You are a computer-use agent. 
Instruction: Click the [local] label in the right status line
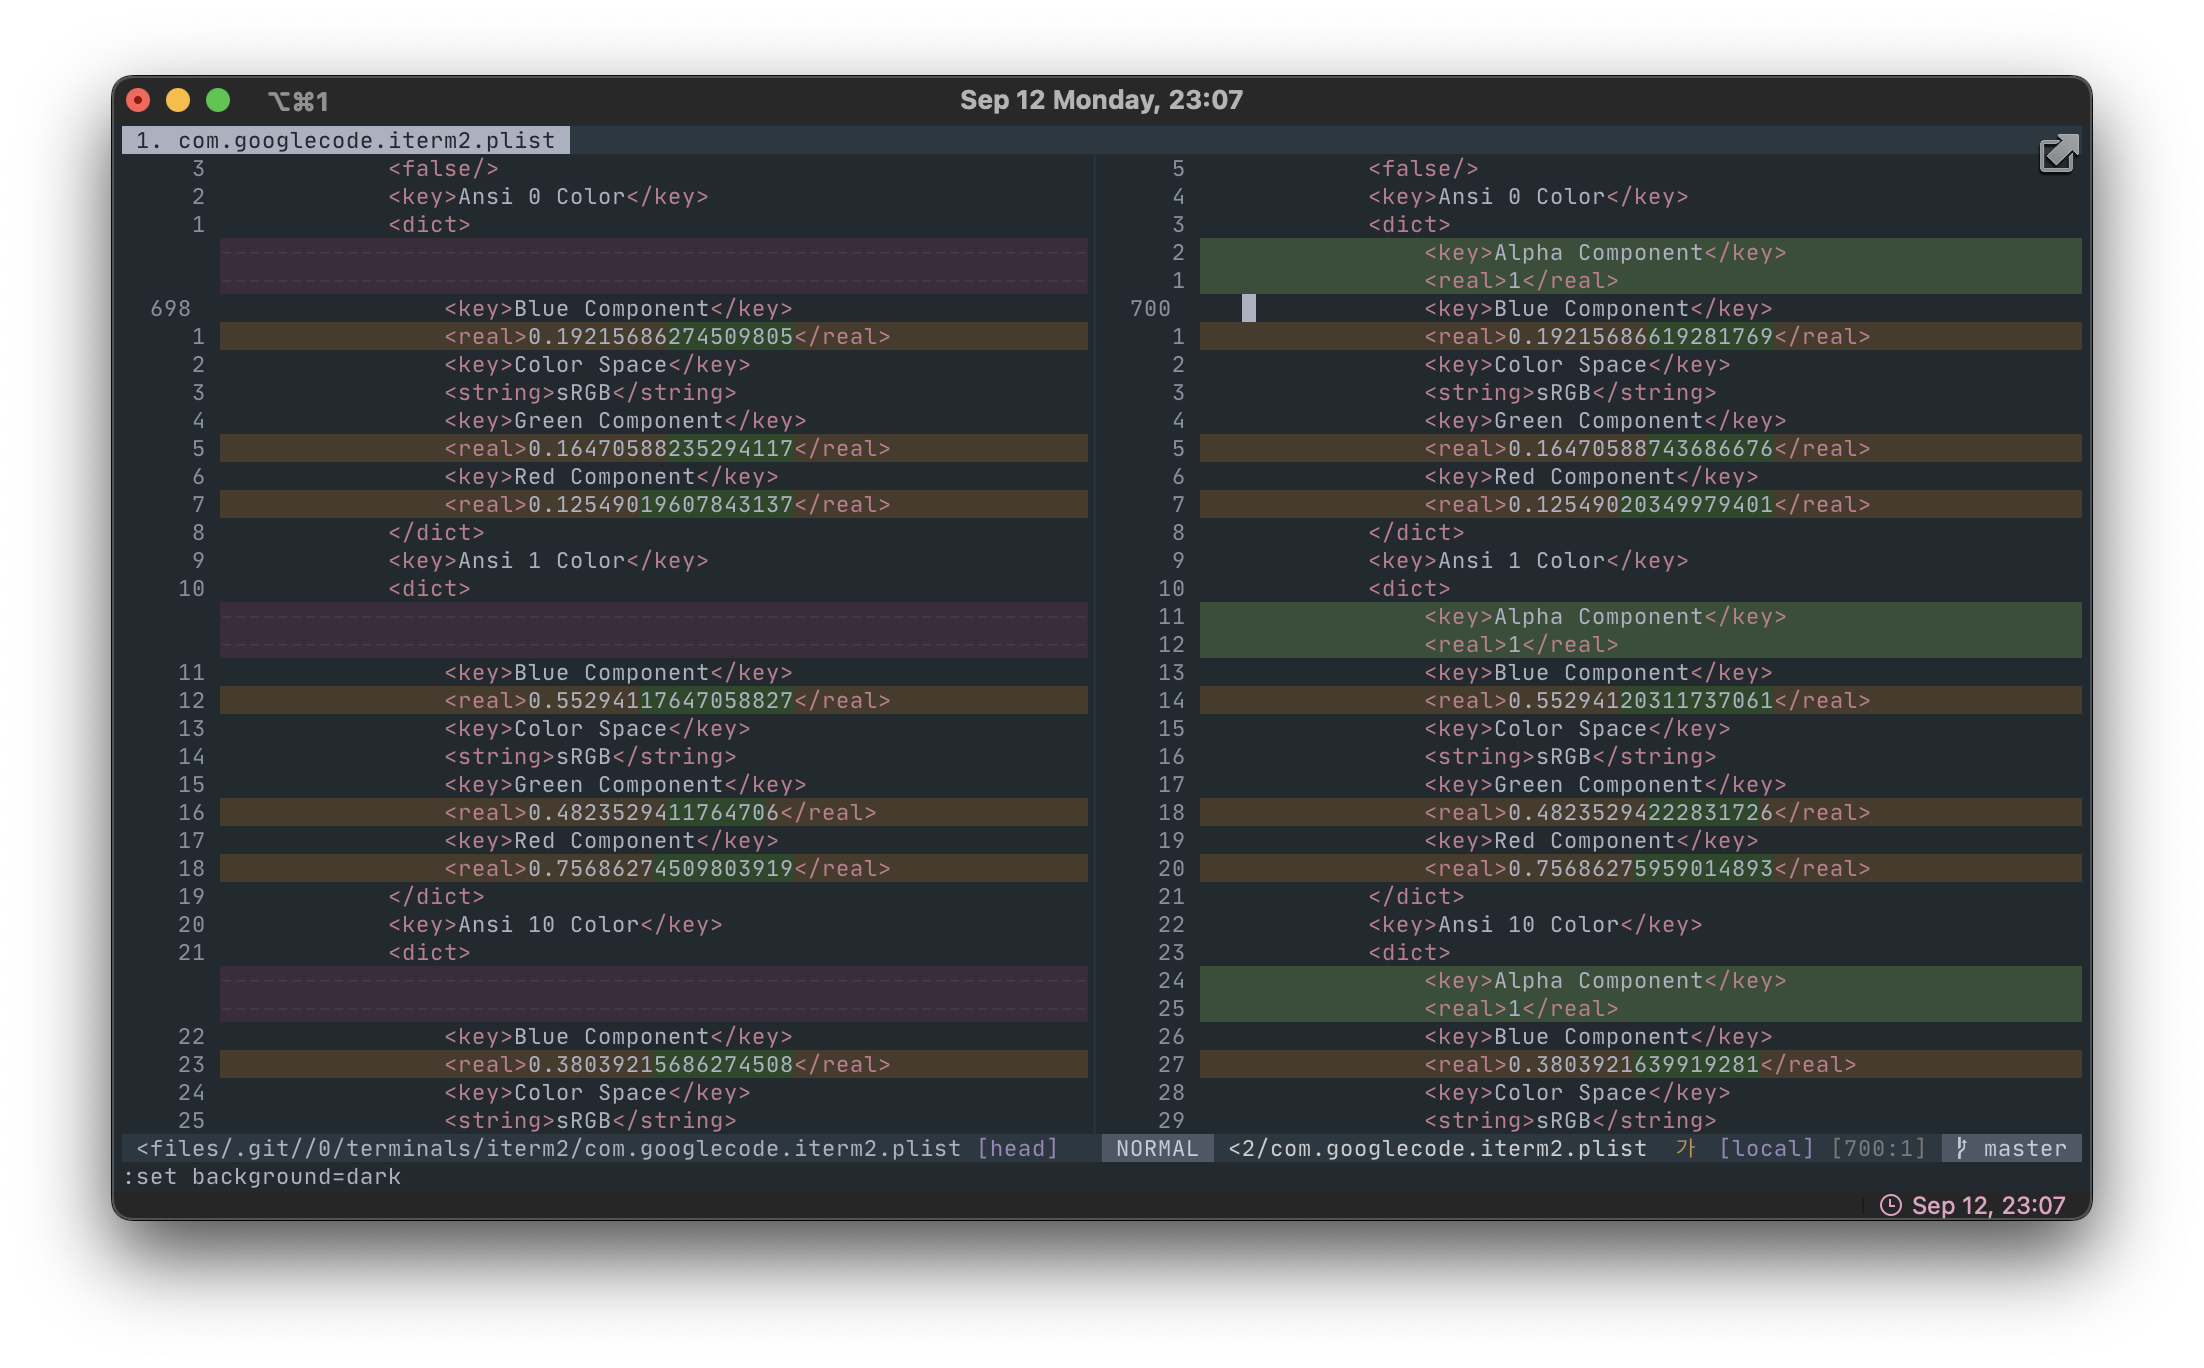tap(1766, 1148)
